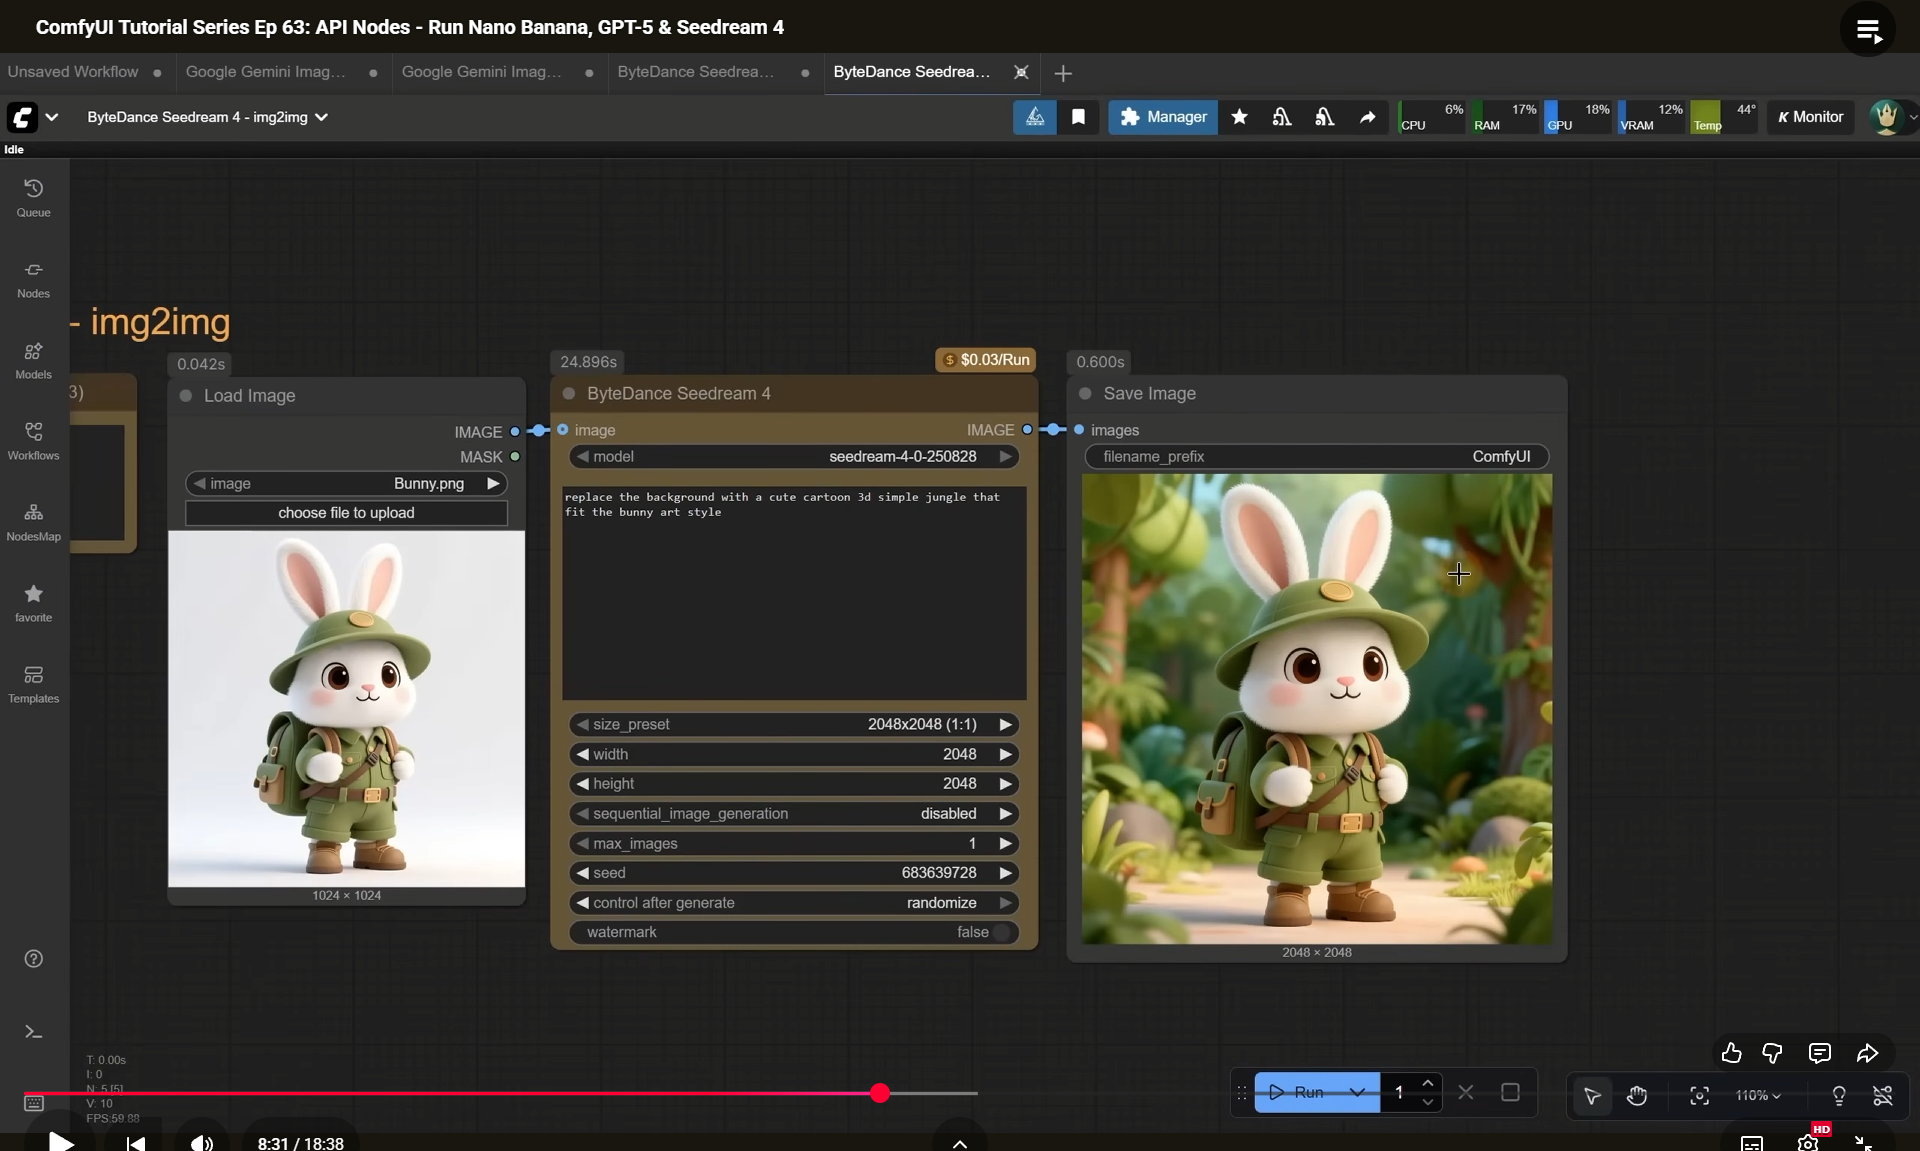Viewport: 1920px width, 1151px height.
Task: Open the 110% zoom level dropdown
Action: pos(1758,1095)
